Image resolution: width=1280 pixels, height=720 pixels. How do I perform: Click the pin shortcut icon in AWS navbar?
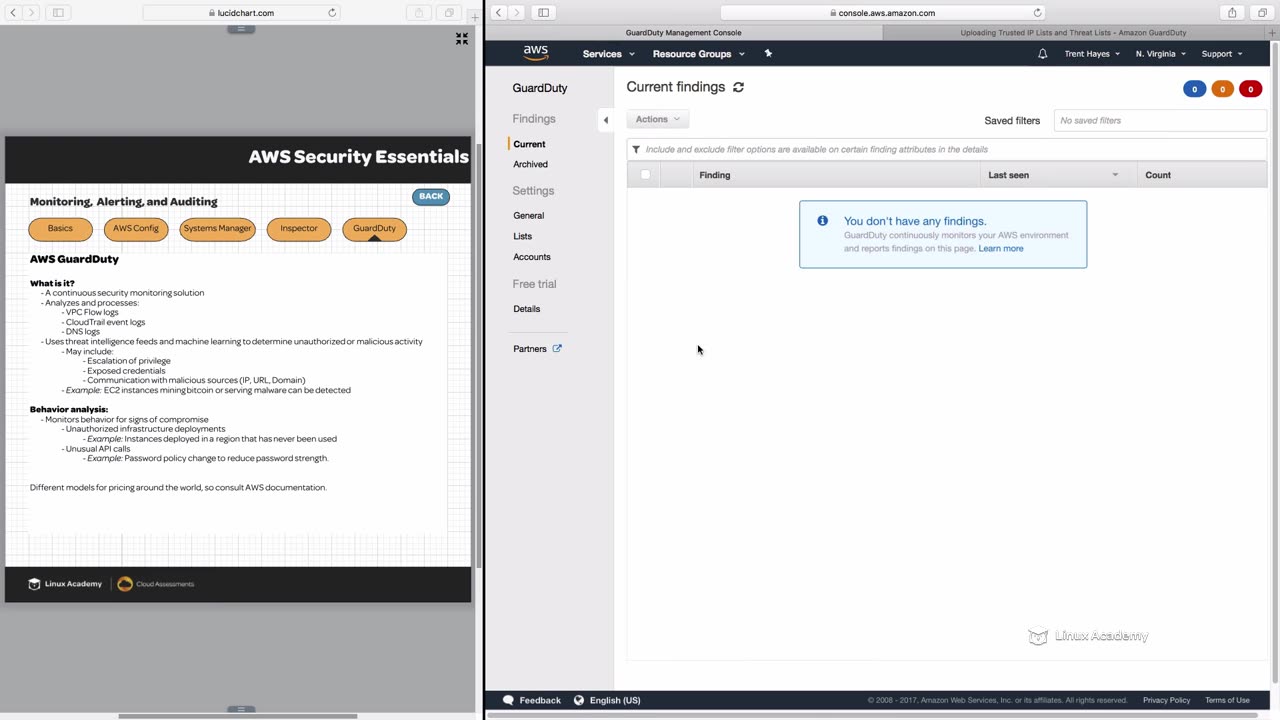tap(768, 54)
